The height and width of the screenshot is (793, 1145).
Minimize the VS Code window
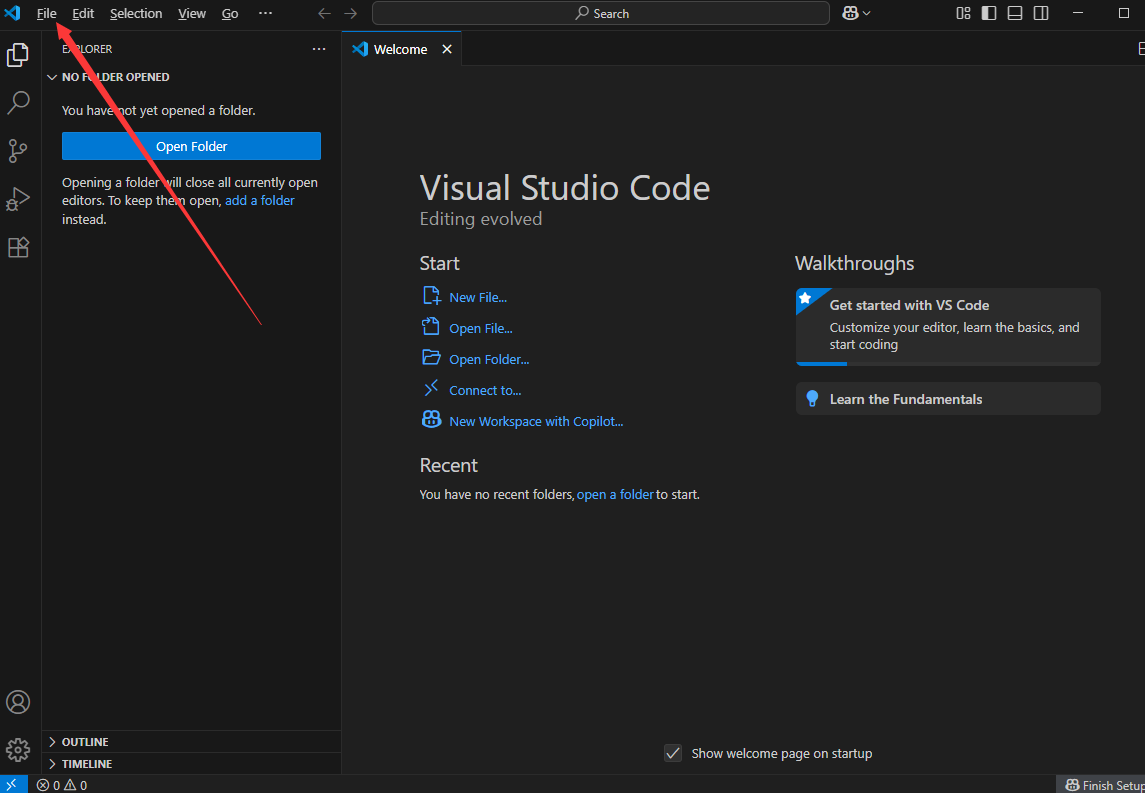tap(1079, 13)
